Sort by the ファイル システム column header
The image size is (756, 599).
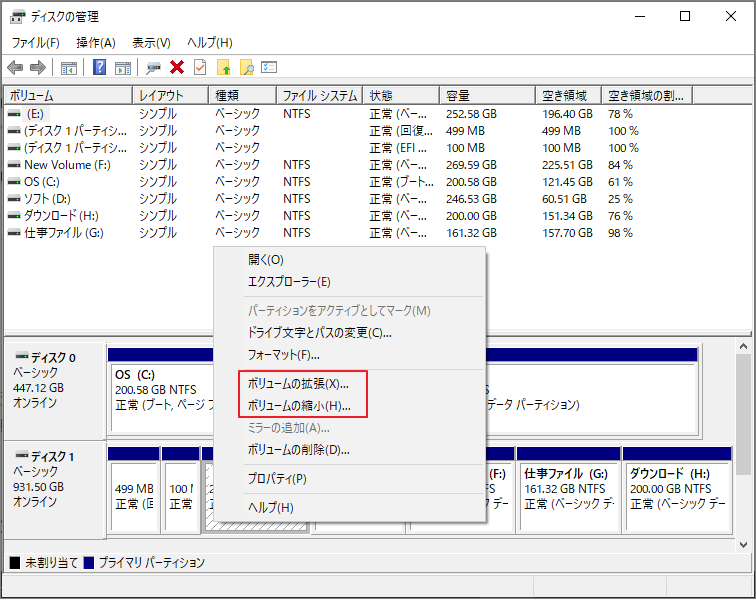[x=320, y=95]
